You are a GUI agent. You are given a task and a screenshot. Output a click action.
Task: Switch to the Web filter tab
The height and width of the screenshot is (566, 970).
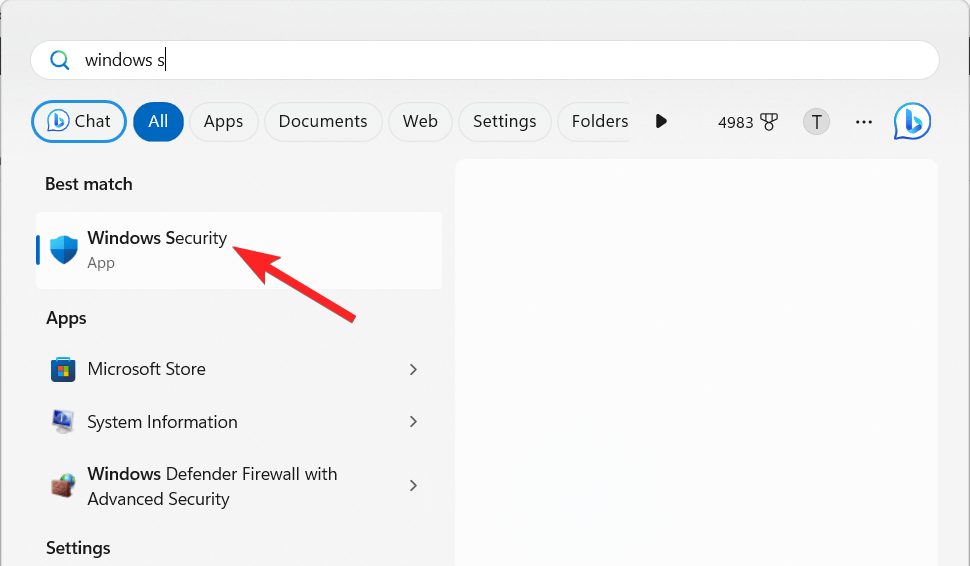tap(420, 121)
